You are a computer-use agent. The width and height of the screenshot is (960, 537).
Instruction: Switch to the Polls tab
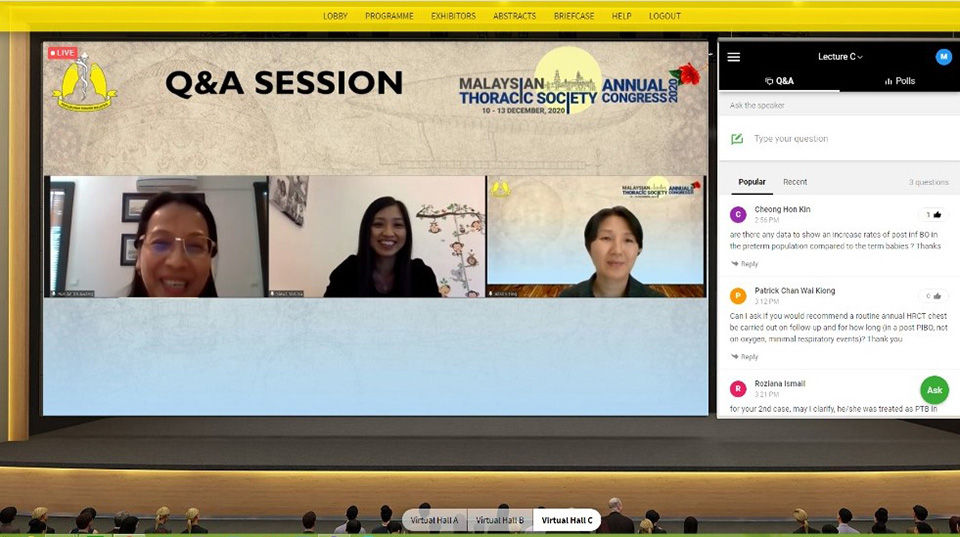coord(899,81)
